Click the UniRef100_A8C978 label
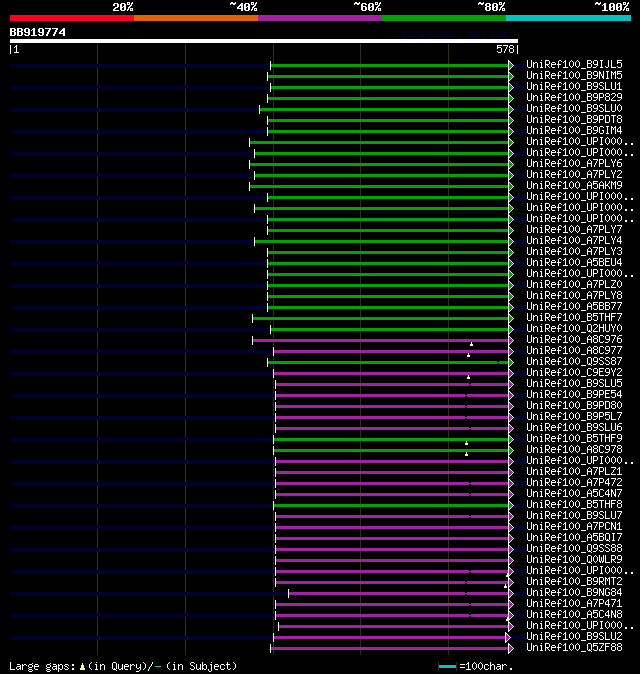The width and height of the screenshot is (640, 674). tap(574, 450)
